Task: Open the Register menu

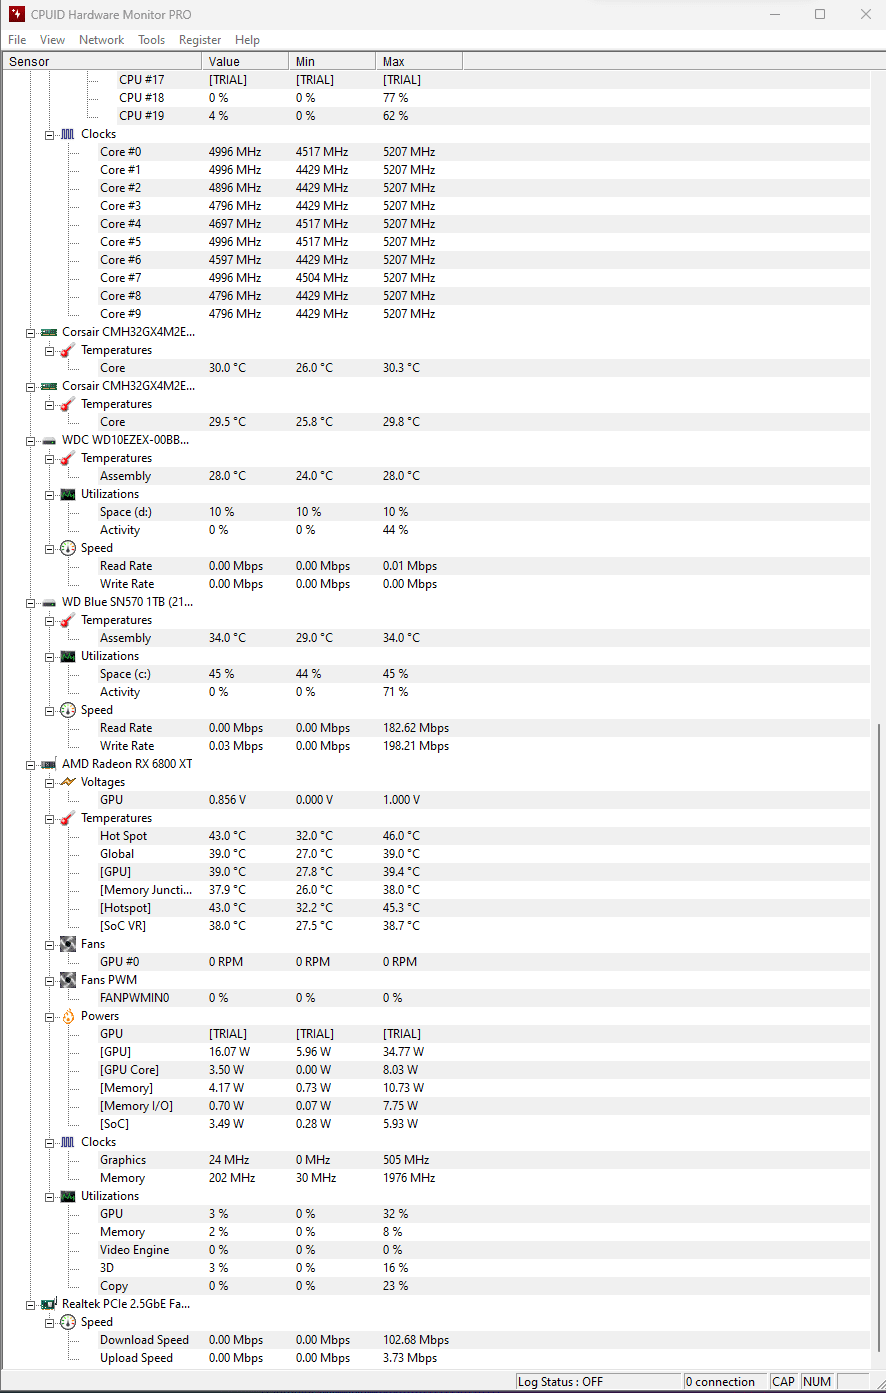Action: 200,40
